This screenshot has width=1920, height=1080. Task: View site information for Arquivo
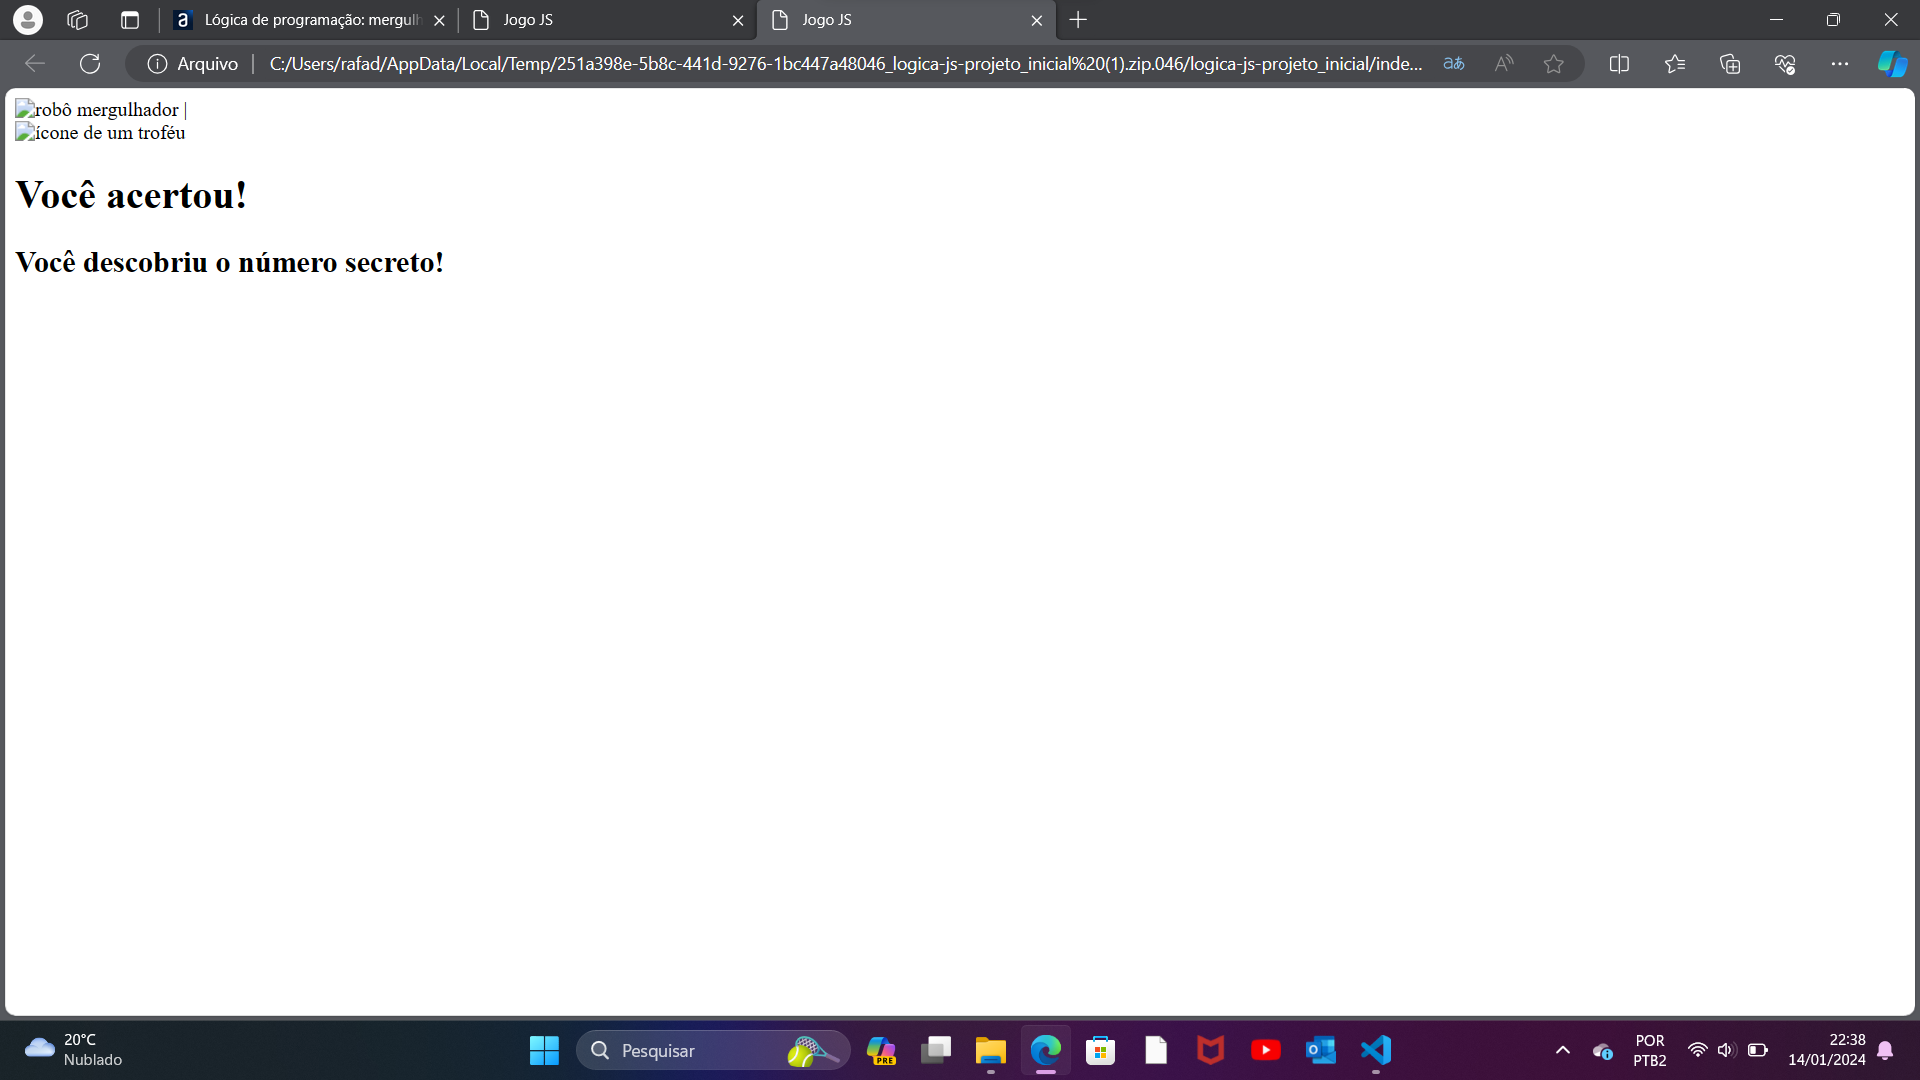click(x=193, y=64)
